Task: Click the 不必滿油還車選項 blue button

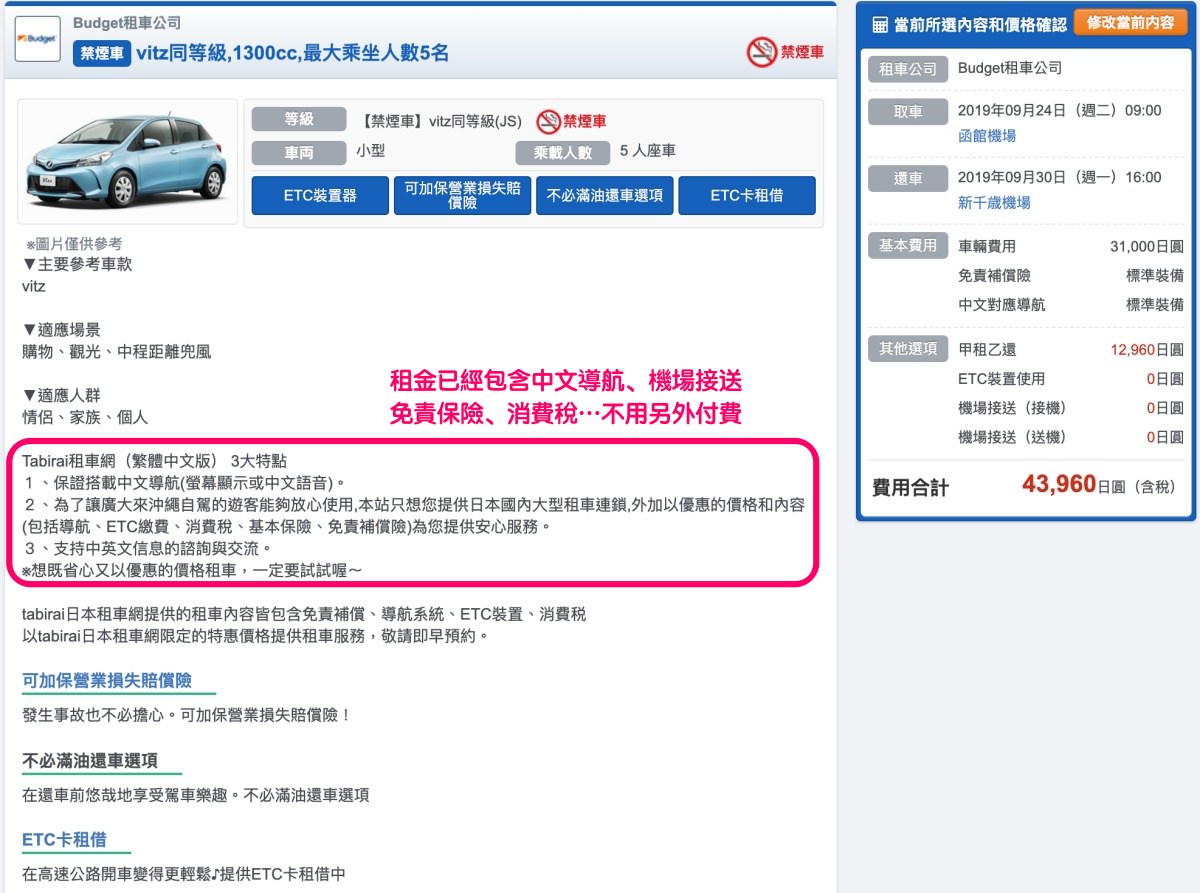Action: click(x=604, y=196)
